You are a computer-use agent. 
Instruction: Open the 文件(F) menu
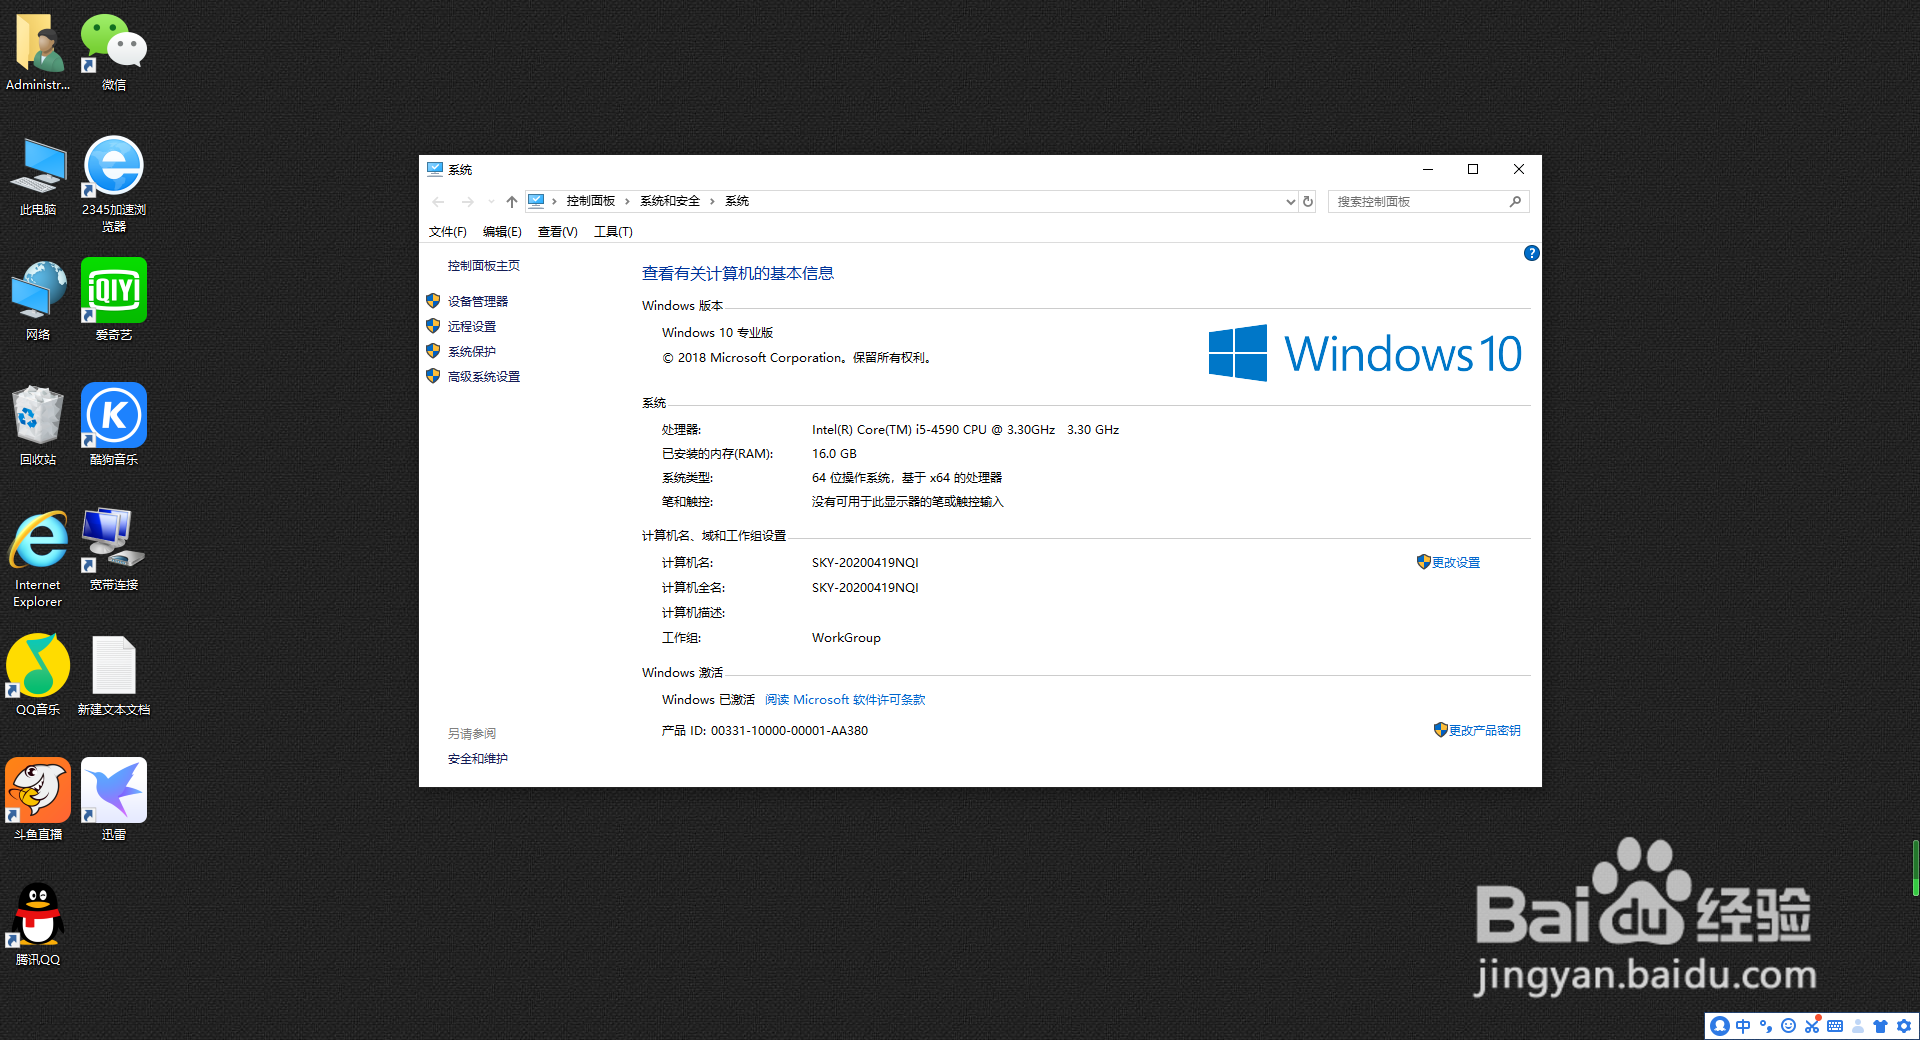(447, 232)
